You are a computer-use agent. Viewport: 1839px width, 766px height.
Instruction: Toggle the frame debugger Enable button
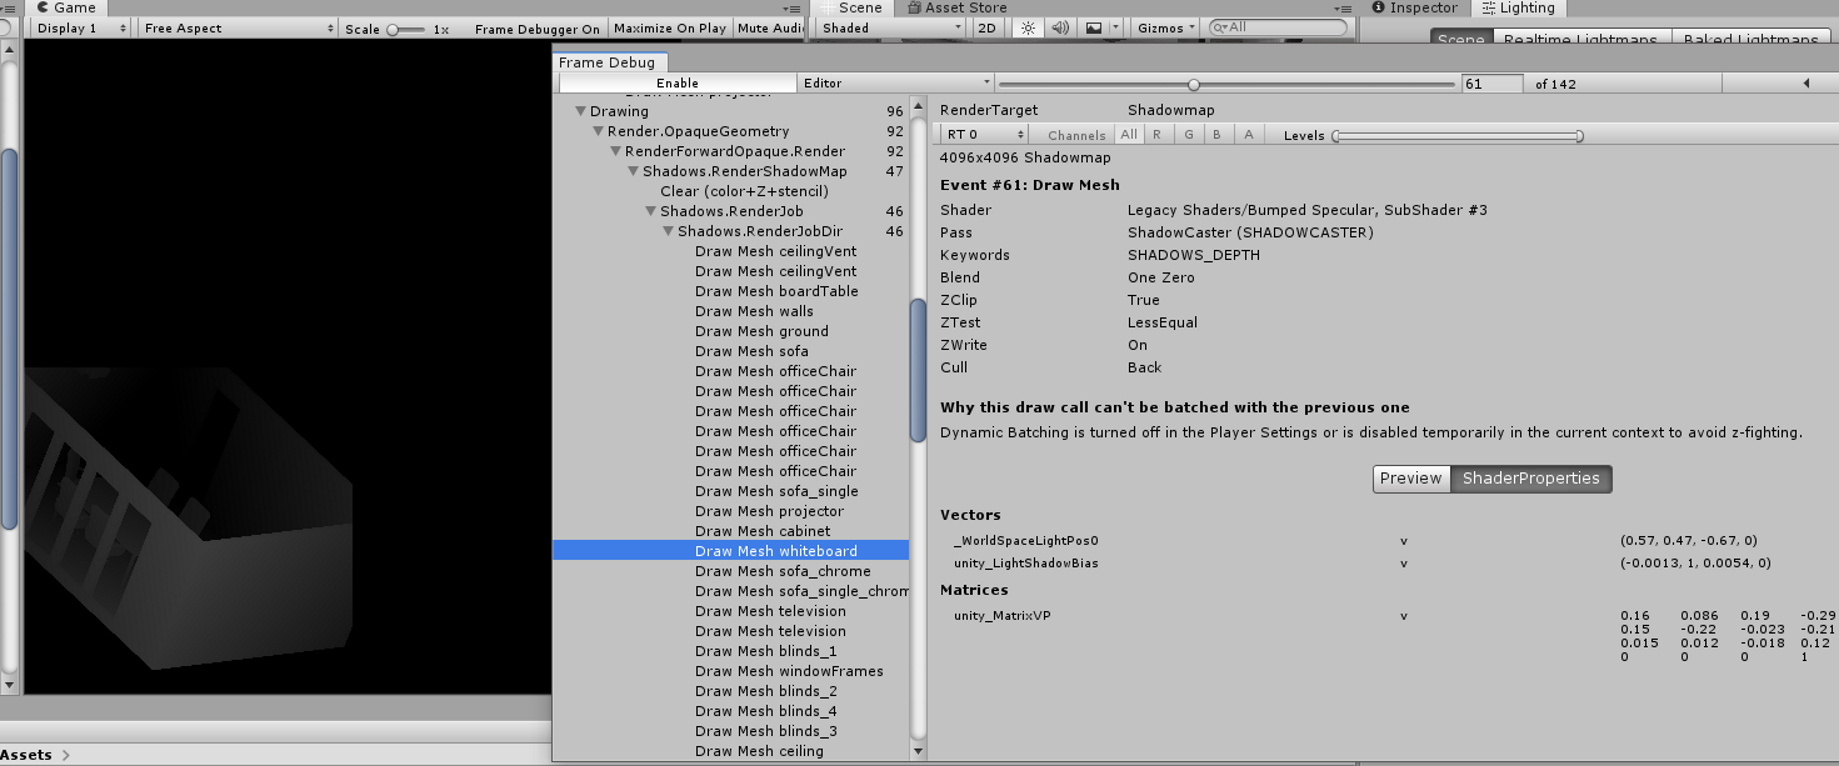677,83
